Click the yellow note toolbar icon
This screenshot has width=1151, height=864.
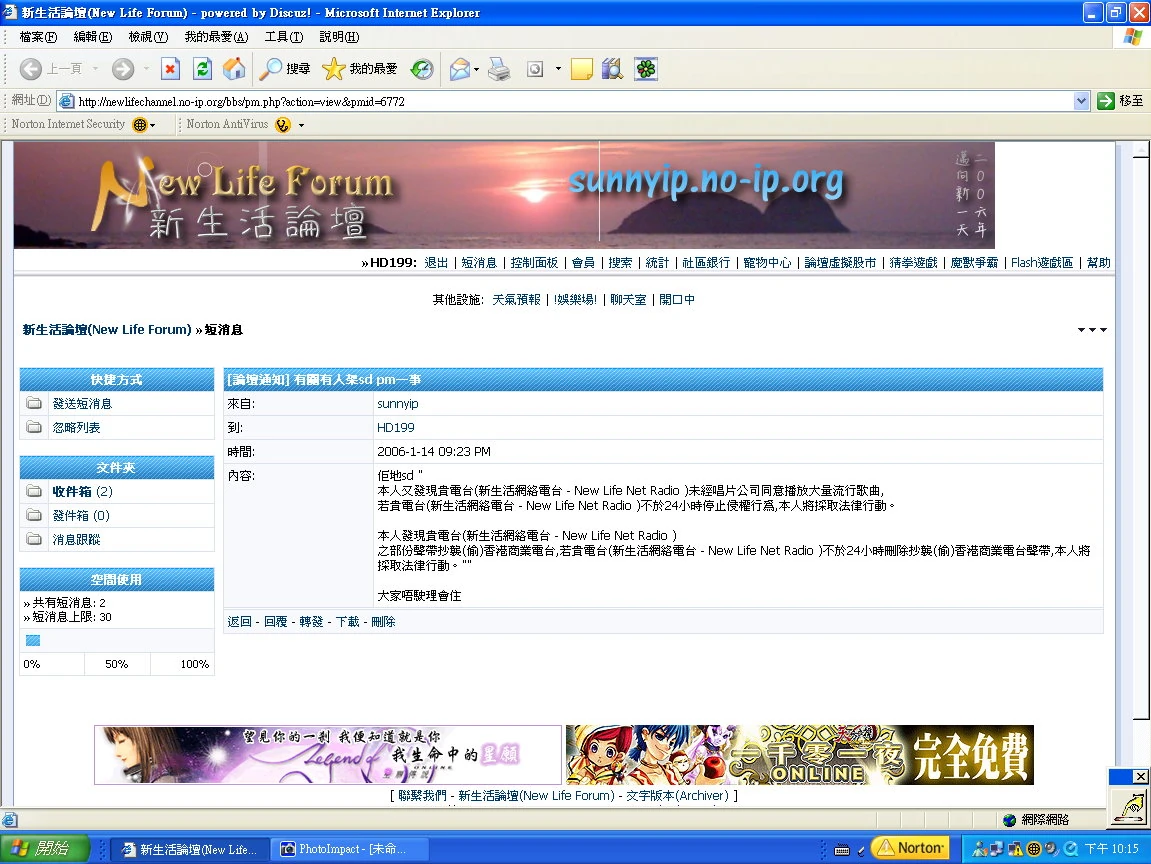pos(581,69)
